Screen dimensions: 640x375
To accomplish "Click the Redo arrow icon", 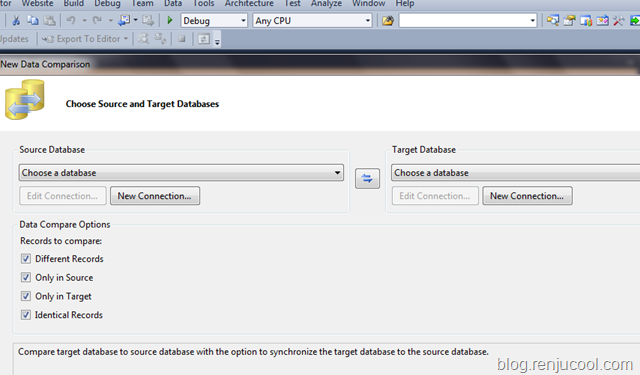I will (97, 20).
